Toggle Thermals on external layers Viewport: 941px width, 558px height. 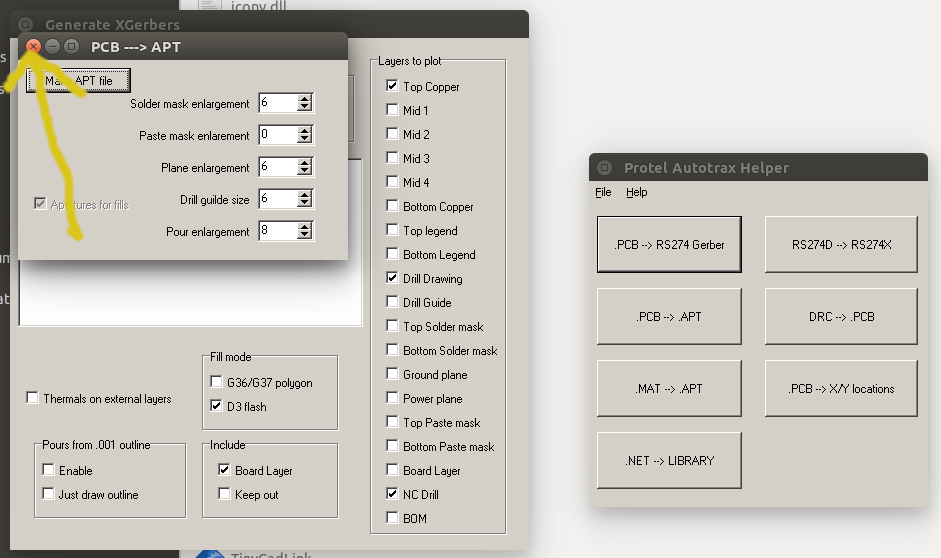(x=33, y=398)
